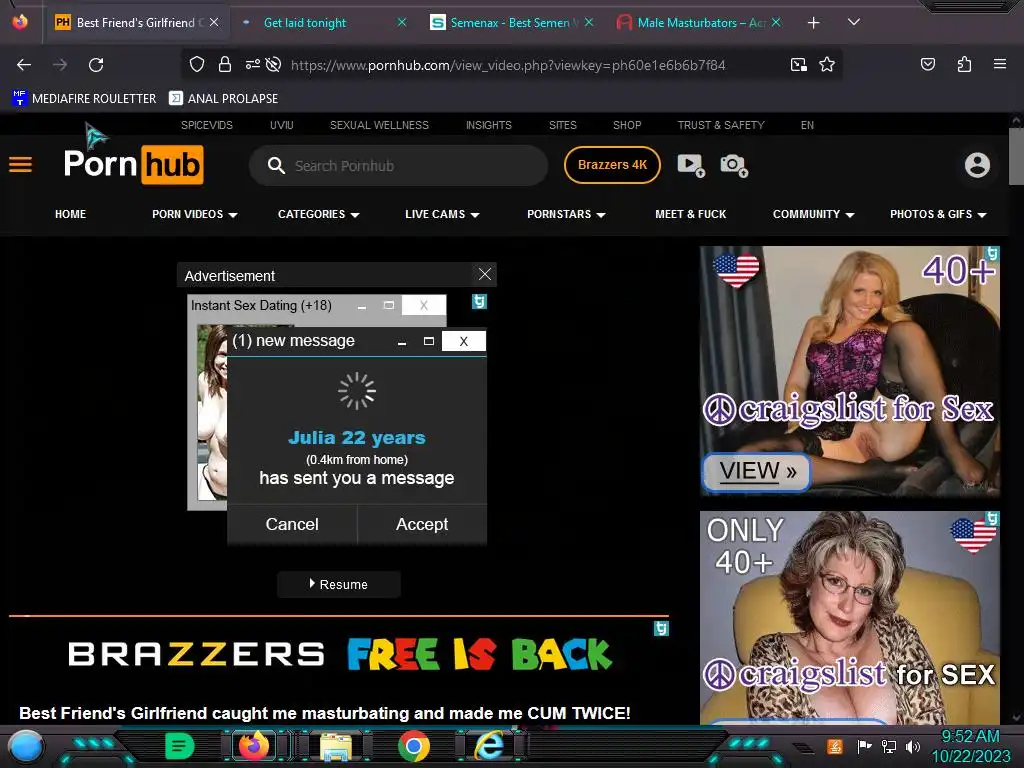List all tabs with the chevron

point(853,22)
